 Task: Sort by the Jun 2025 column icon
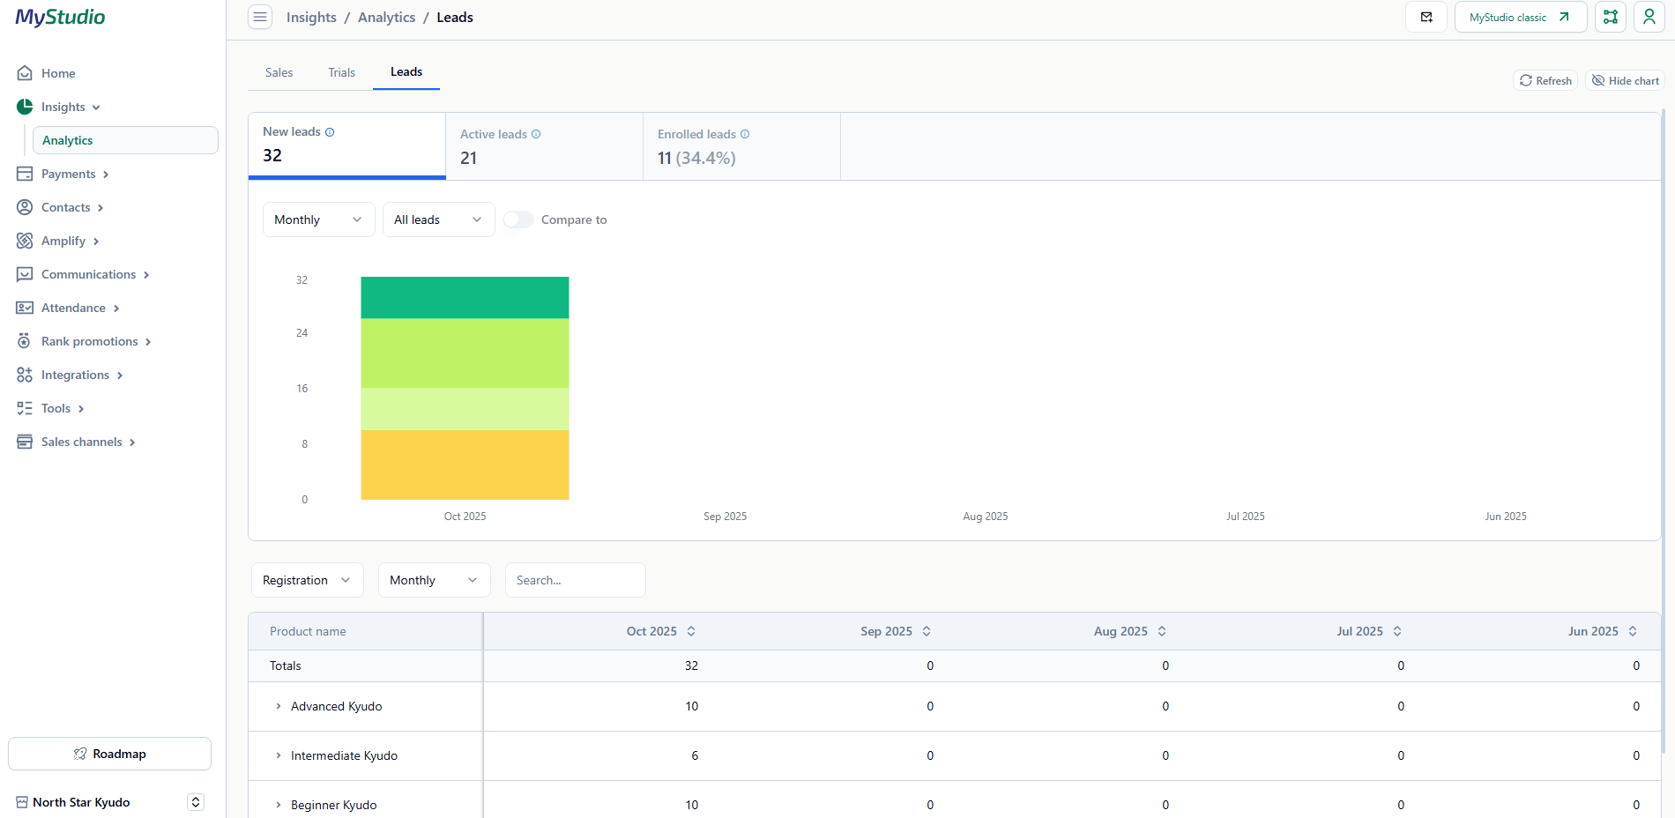[1633, 631]
